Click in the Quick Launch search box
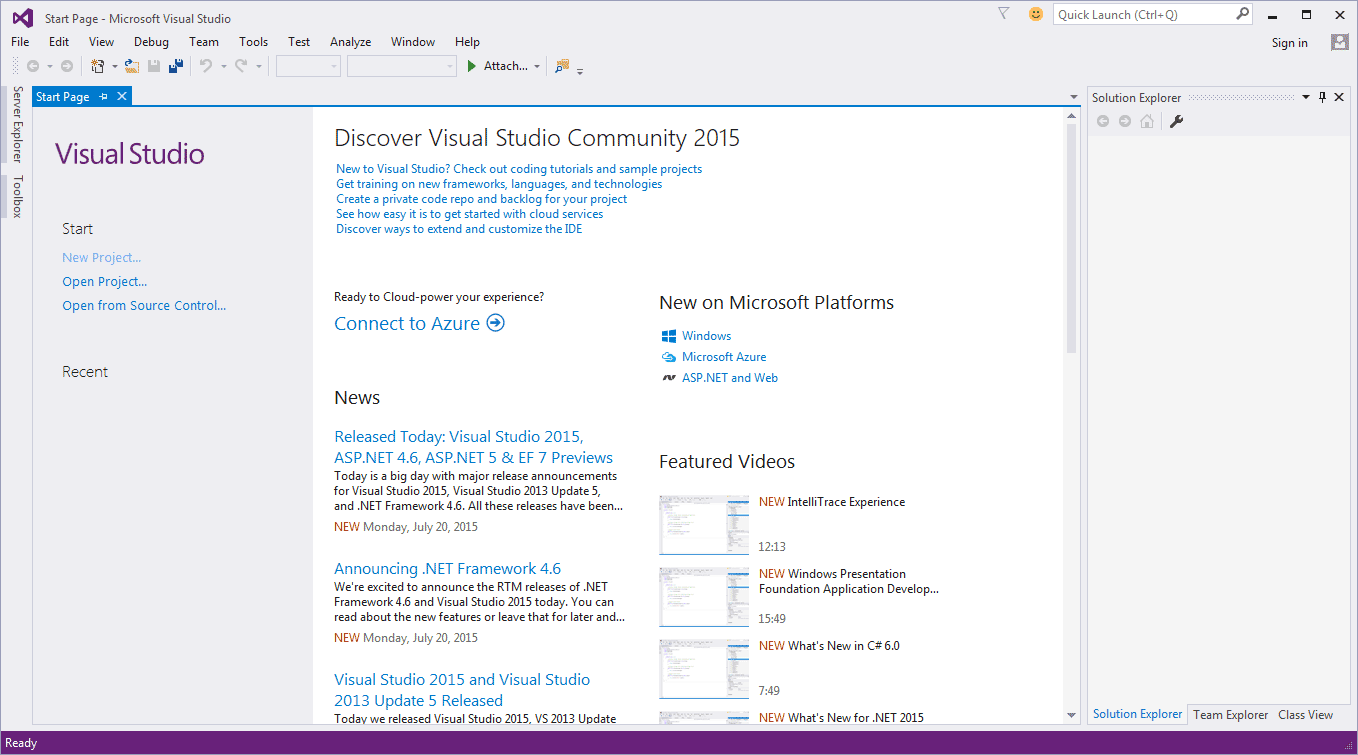The width and height of the screenshot is (1358, 755). tap(1142, 14)
